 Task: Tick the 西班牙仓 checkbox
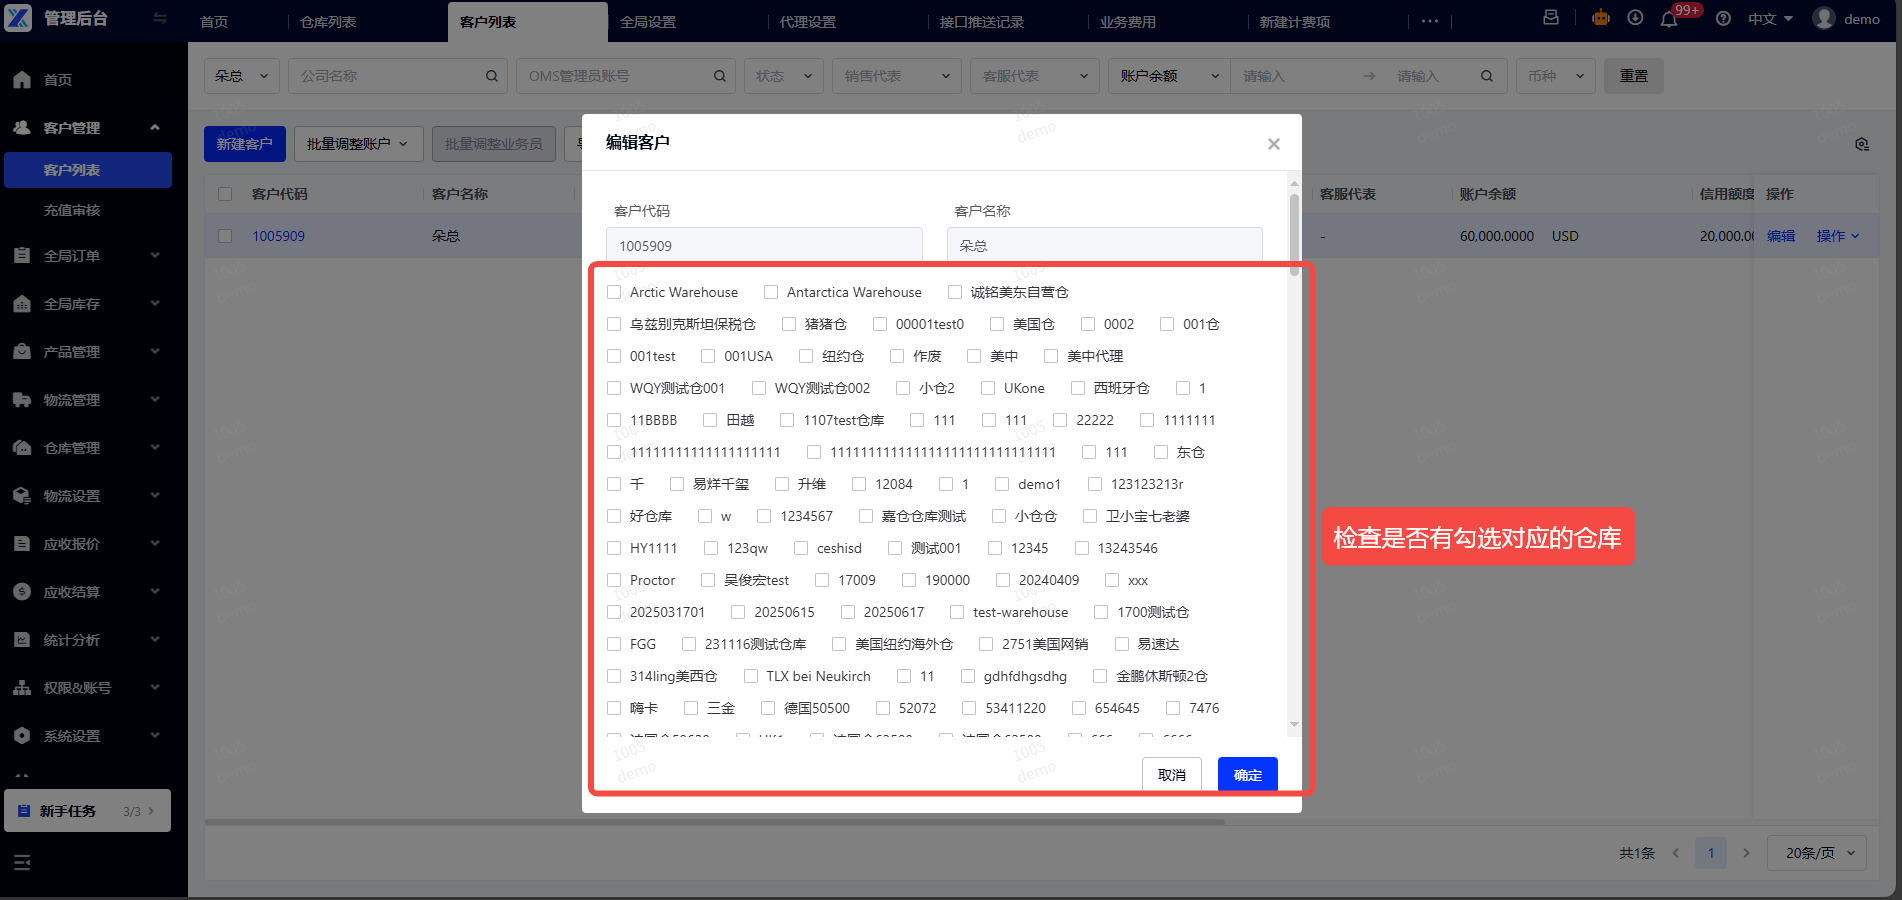1078,388
